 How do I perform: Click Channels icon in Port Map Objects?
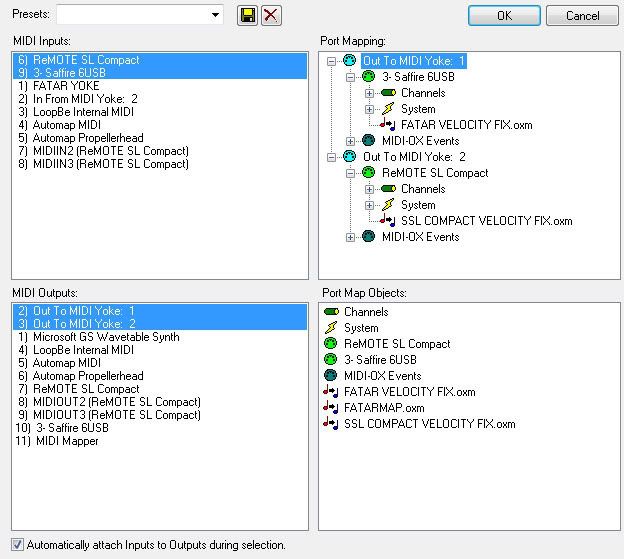[331, 312]
